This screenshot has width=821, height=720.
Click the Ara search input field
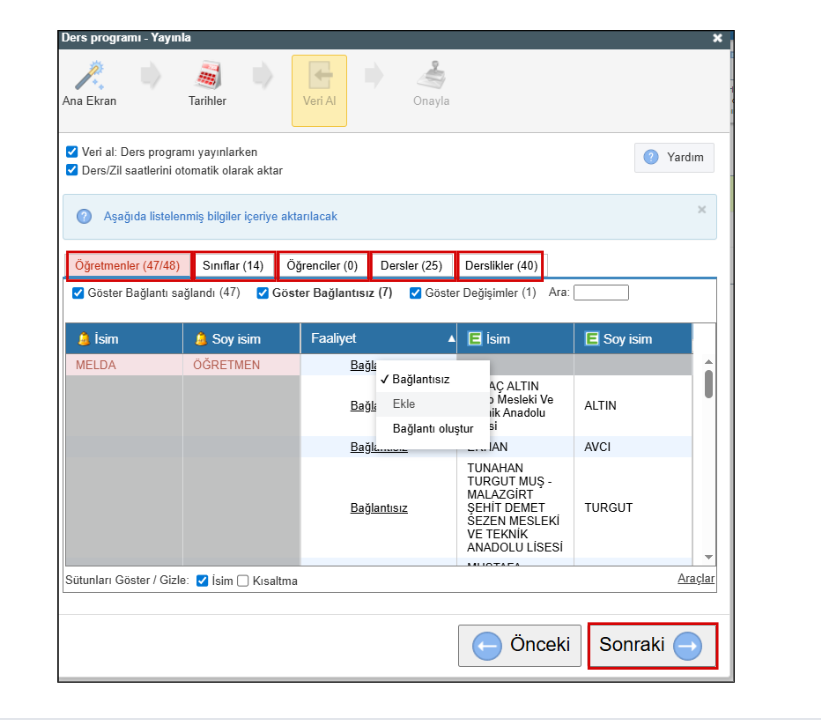(x=600, y=293)
